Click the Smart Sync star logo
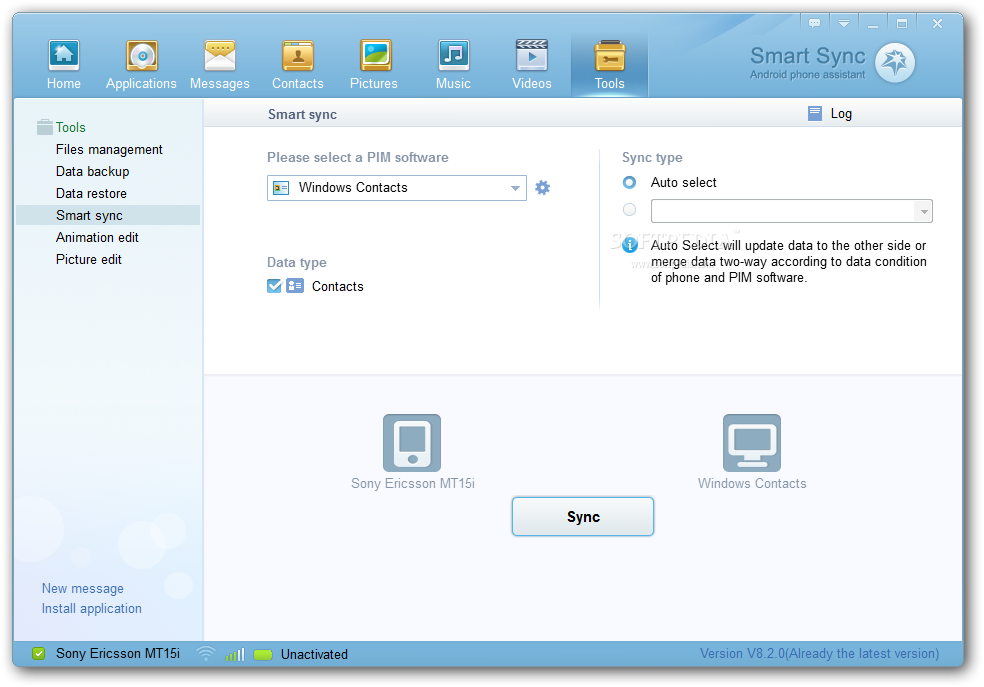Image resolution: width=984 pixels, height=687 pixels. pyautogui.click(x=895, y=63)
